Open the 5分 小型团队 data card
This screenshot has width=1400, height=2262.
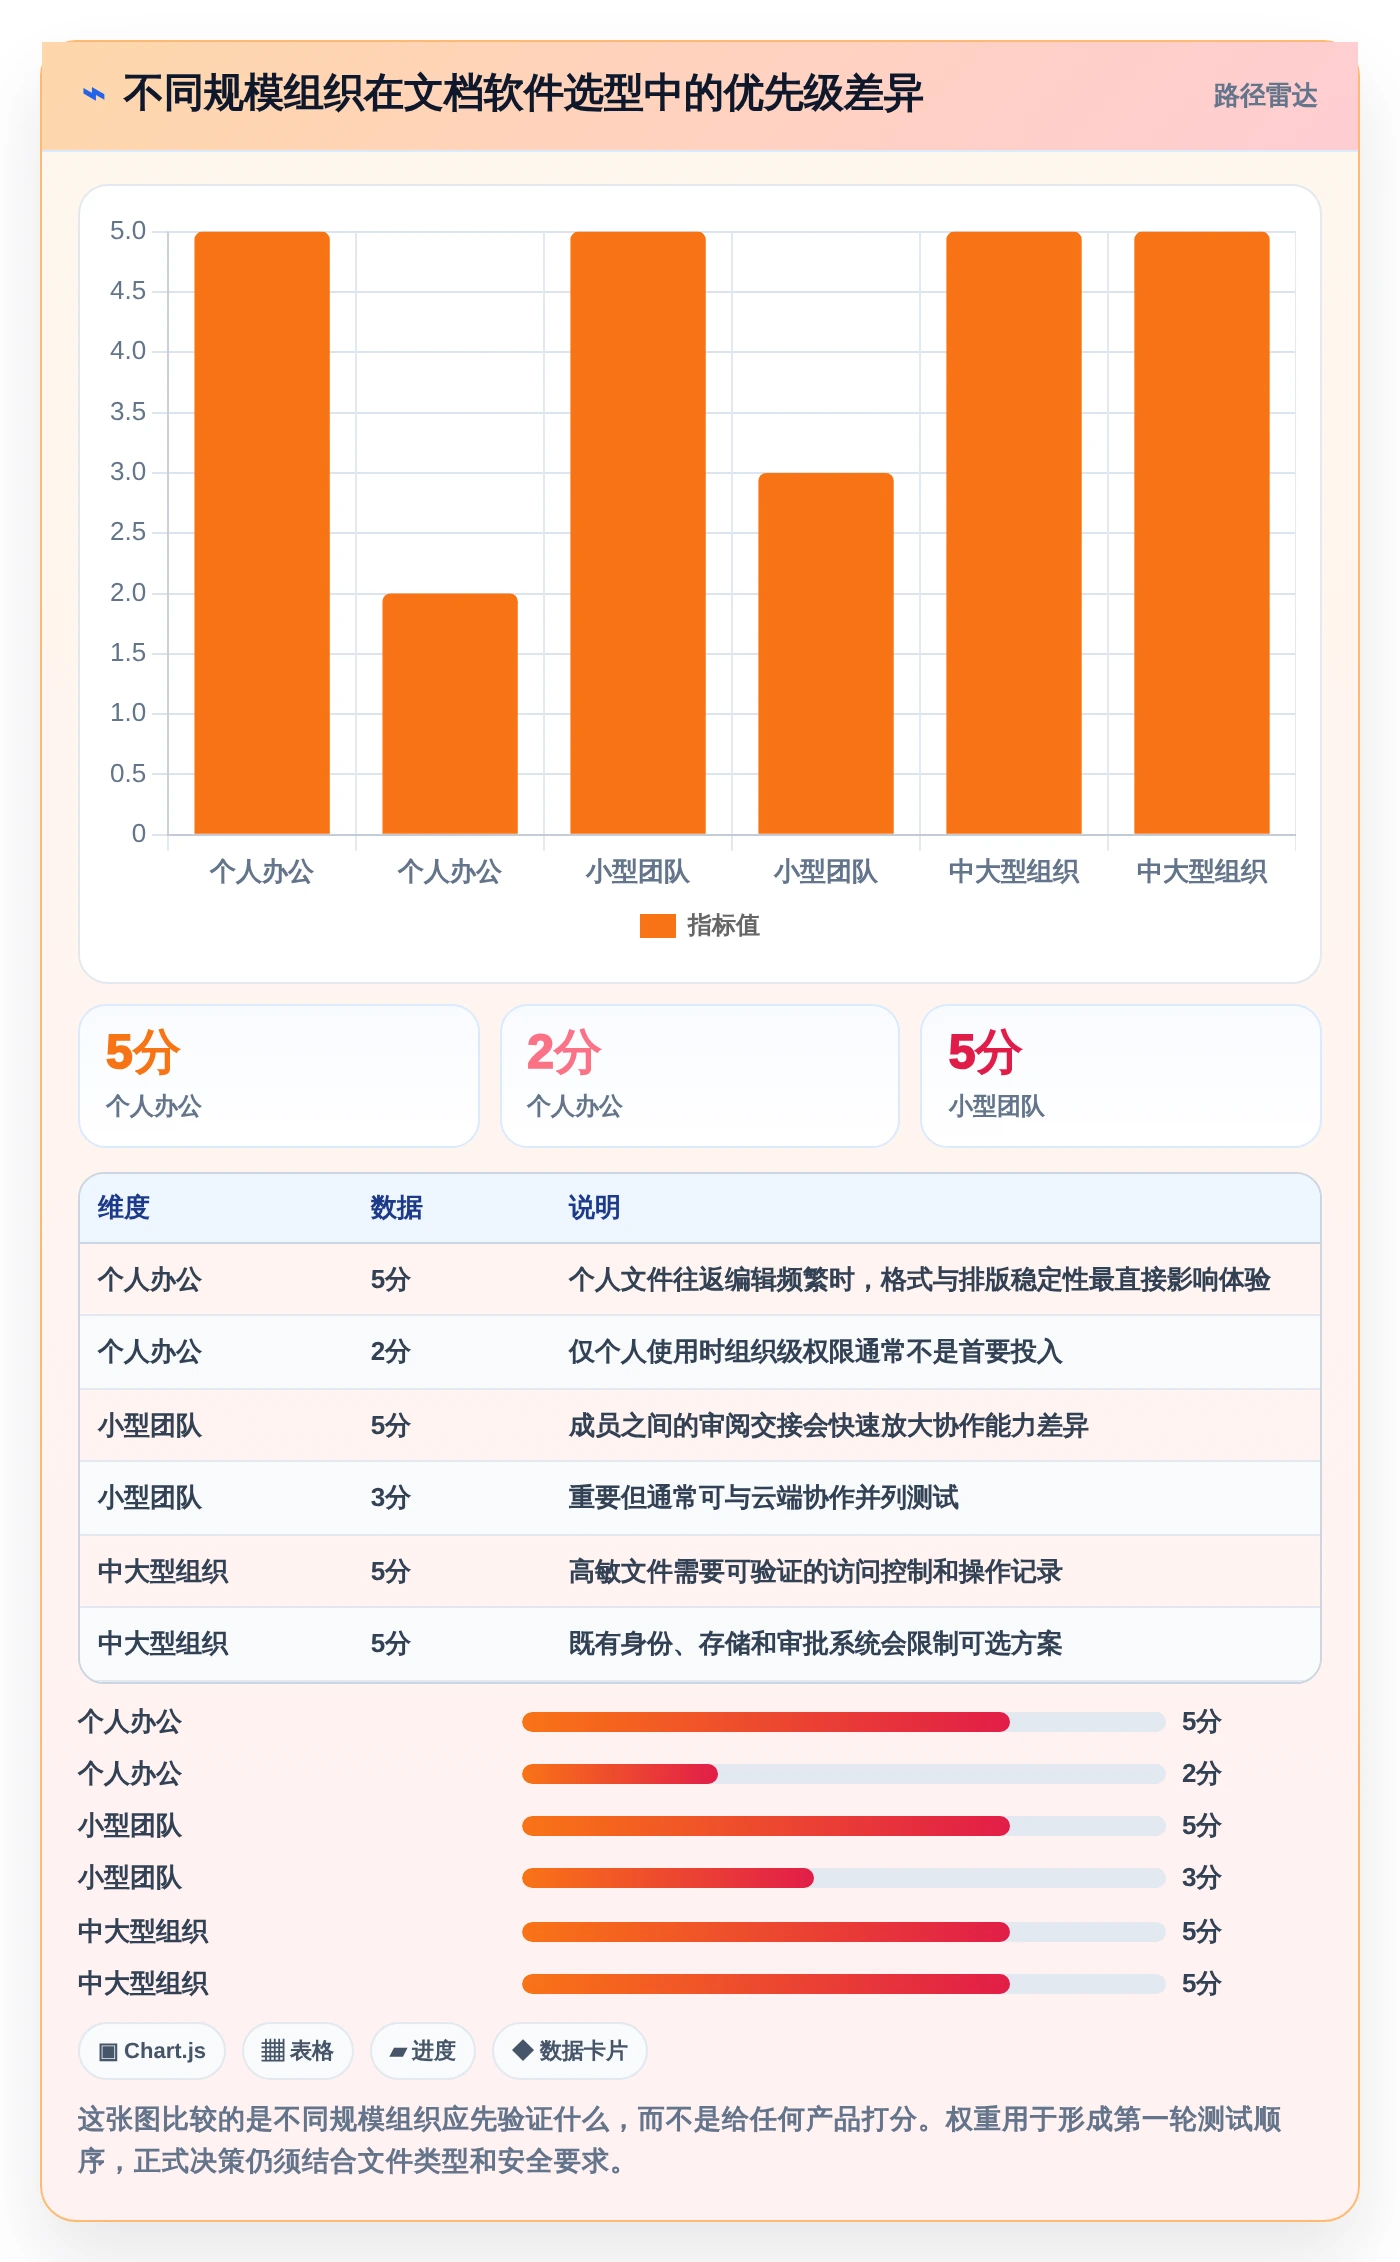(x=1121, y=1076)
